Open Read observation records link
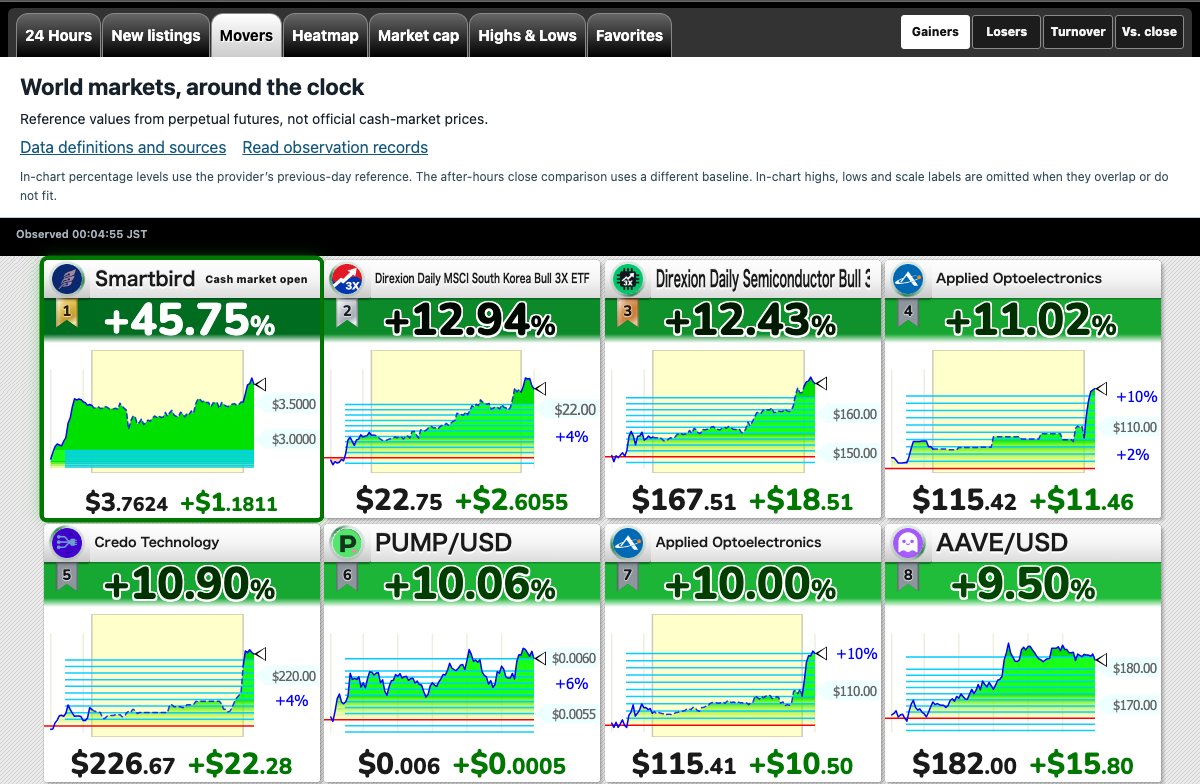The image size is (1200, 784). pyautogui.click(x=335, y=147)
